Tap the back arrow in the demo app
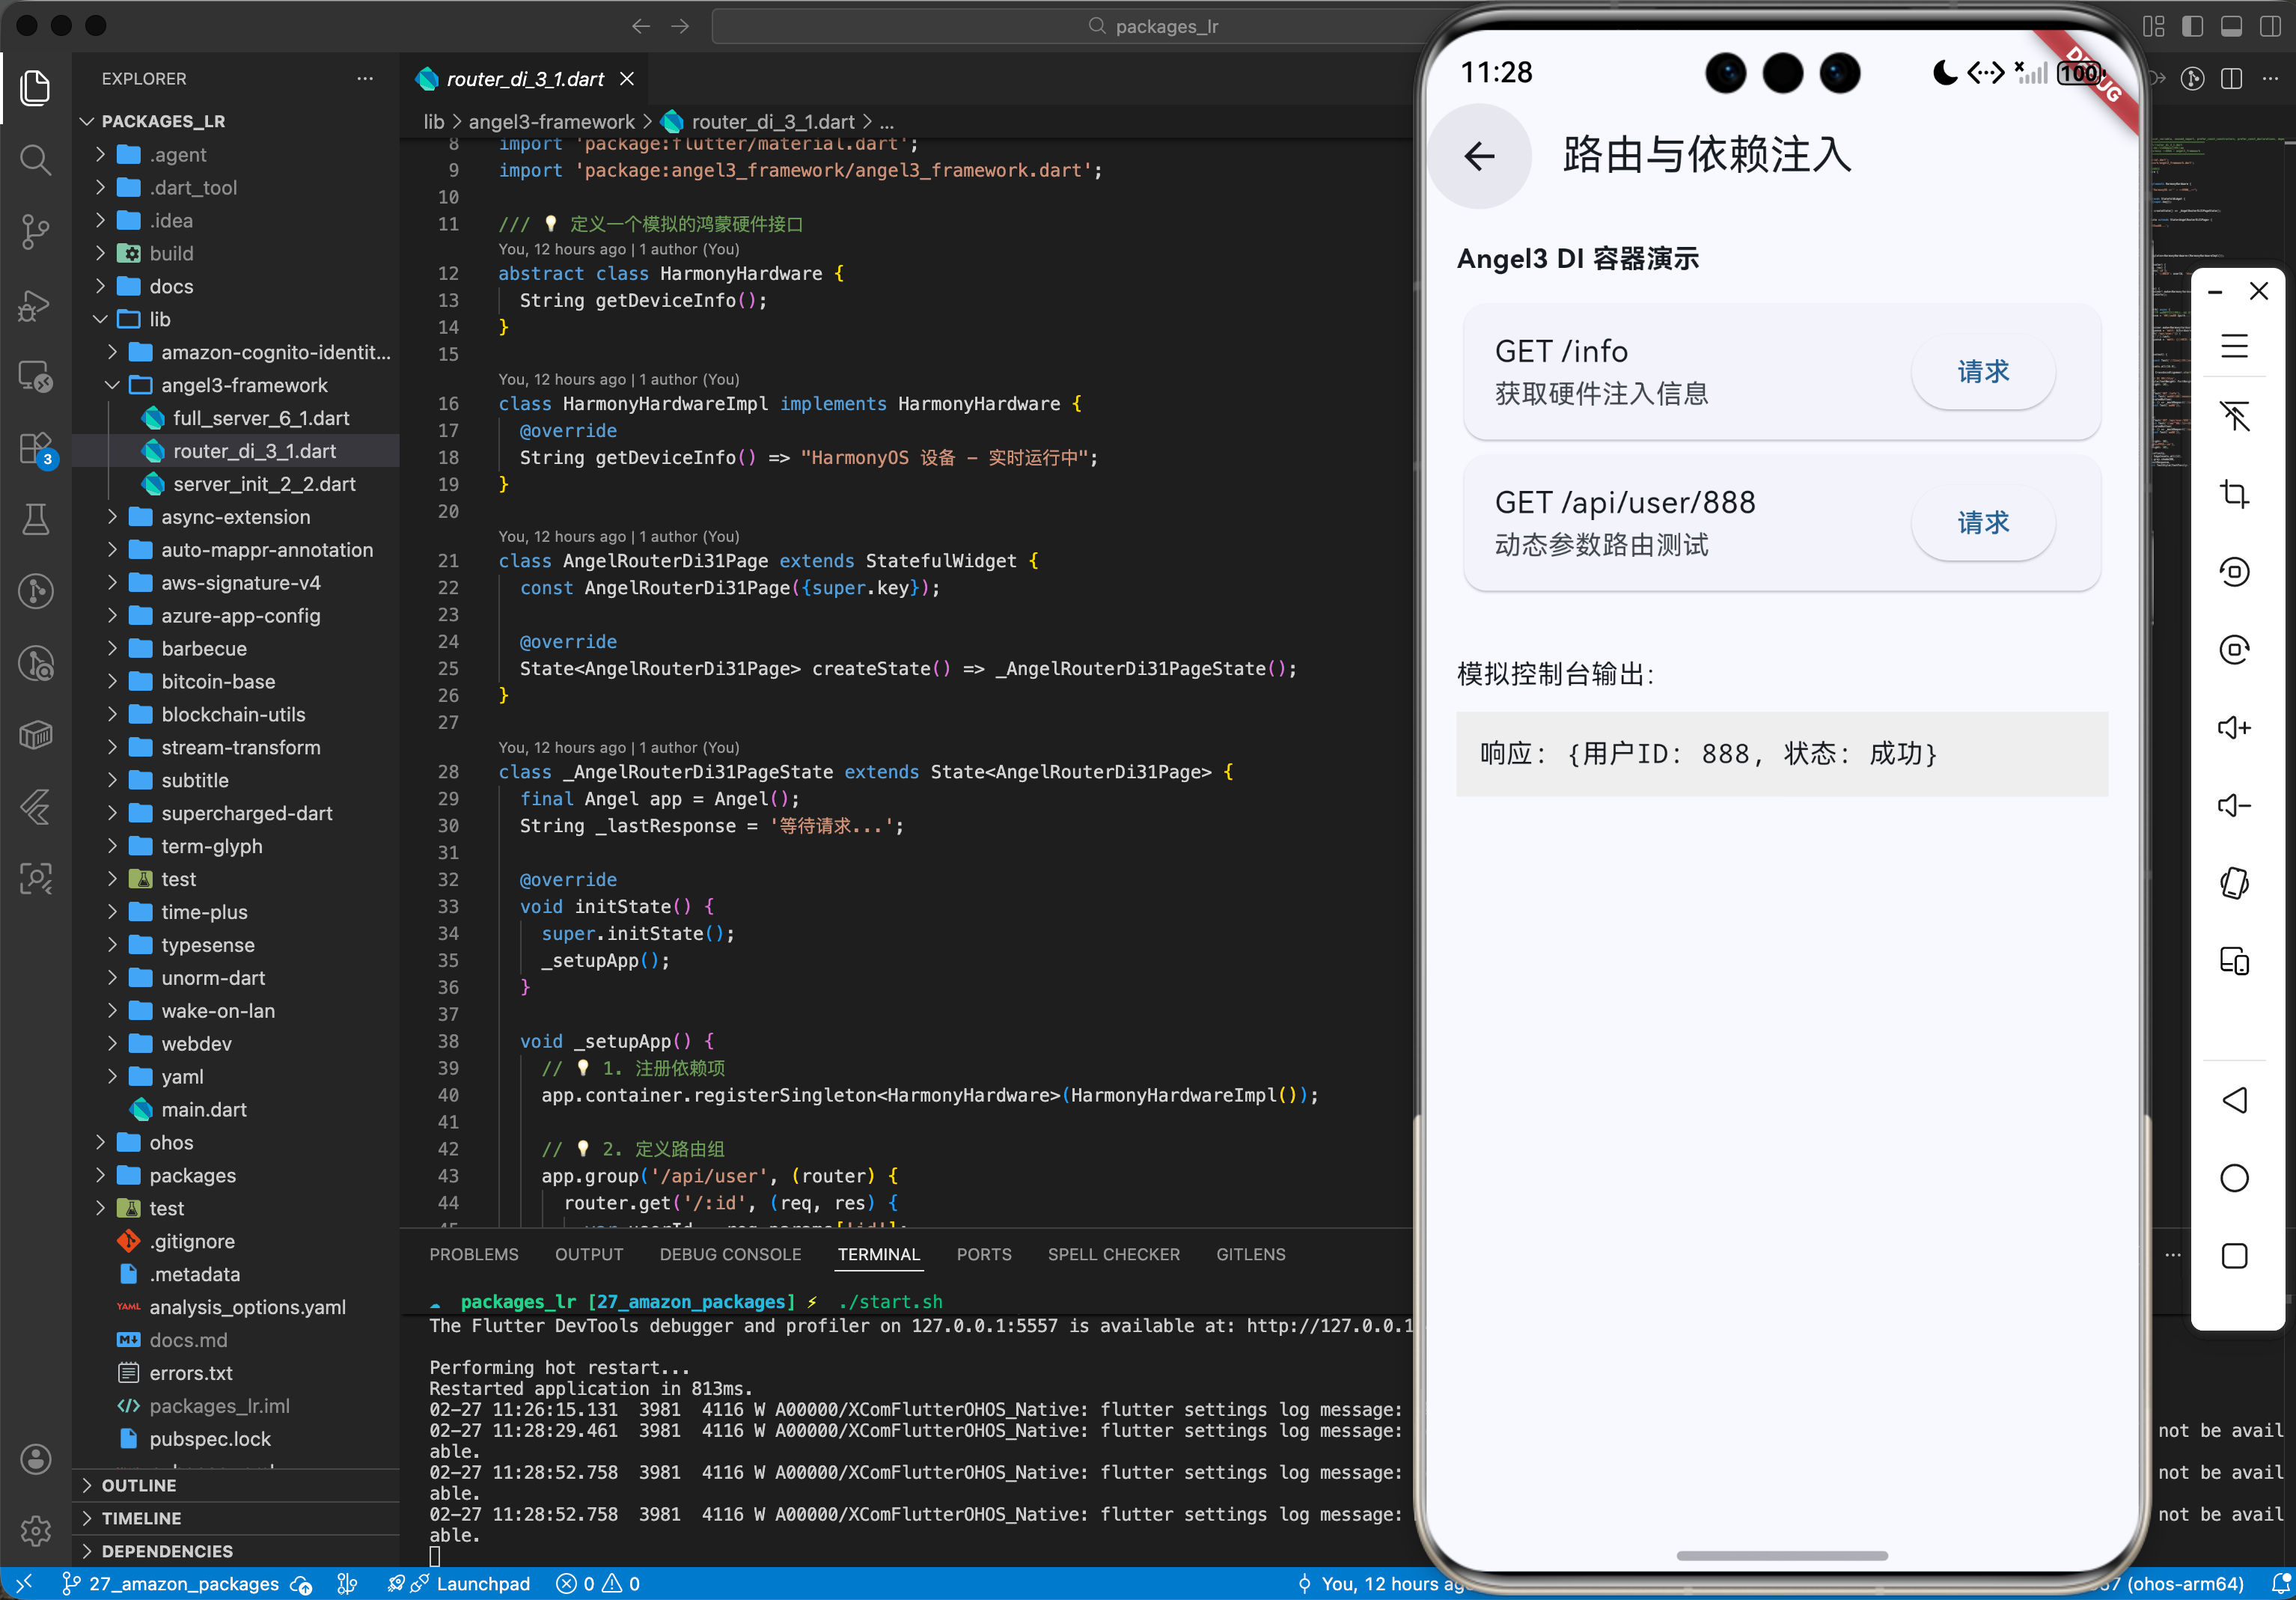This screenshot has width=2296, height=1600. coord(1480,157)
